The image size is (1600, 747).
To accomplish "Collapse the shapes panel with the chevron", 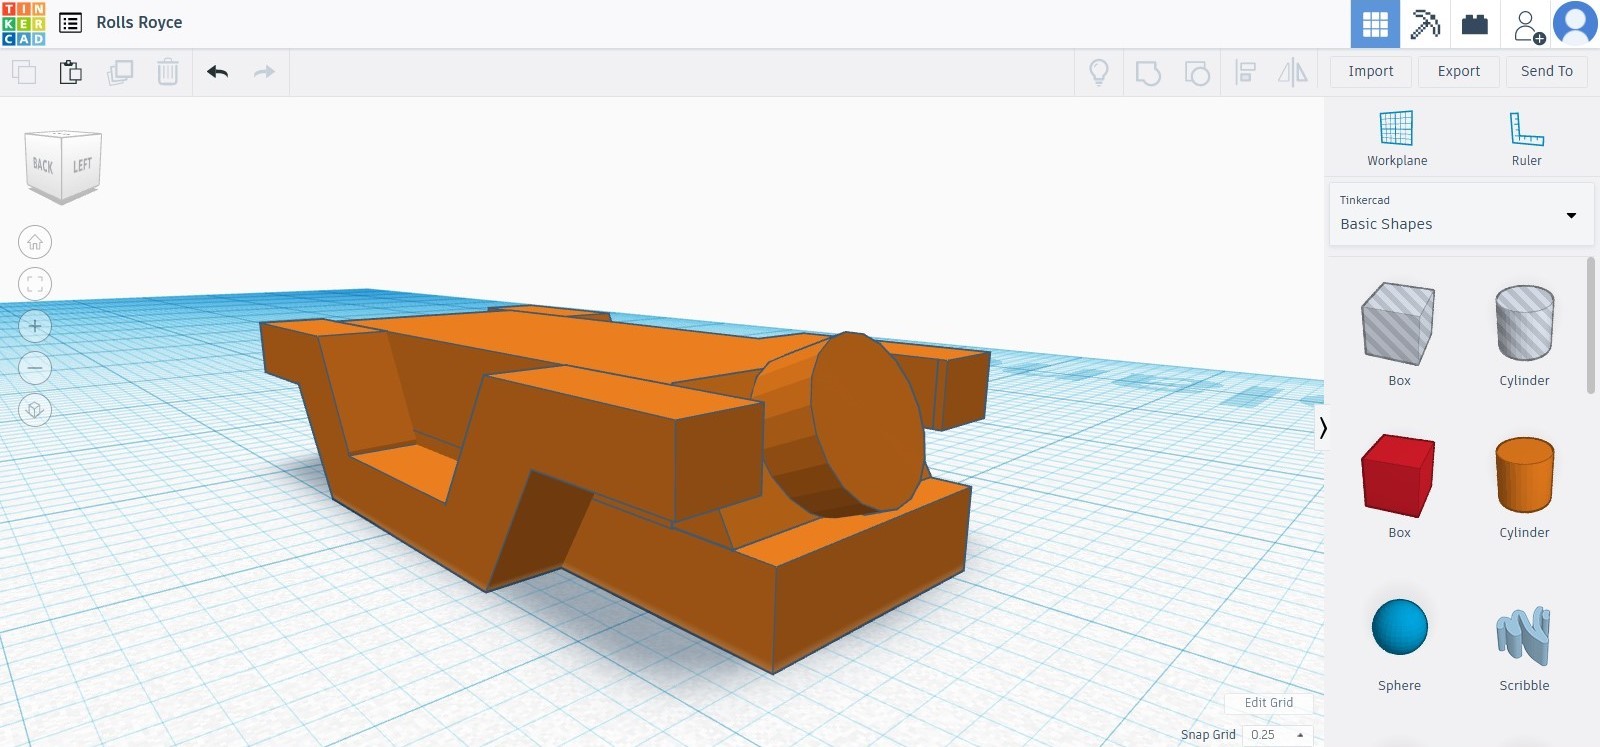I will click(x=1323, y=428).
